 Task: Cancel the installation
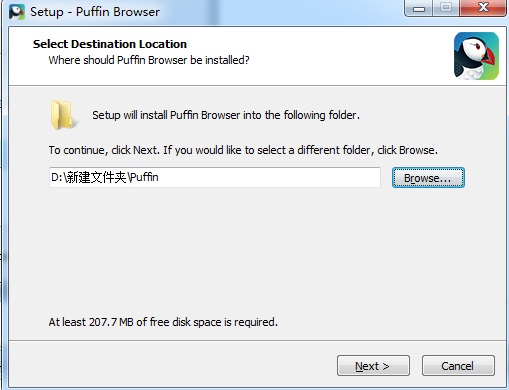tap(458, 366)
